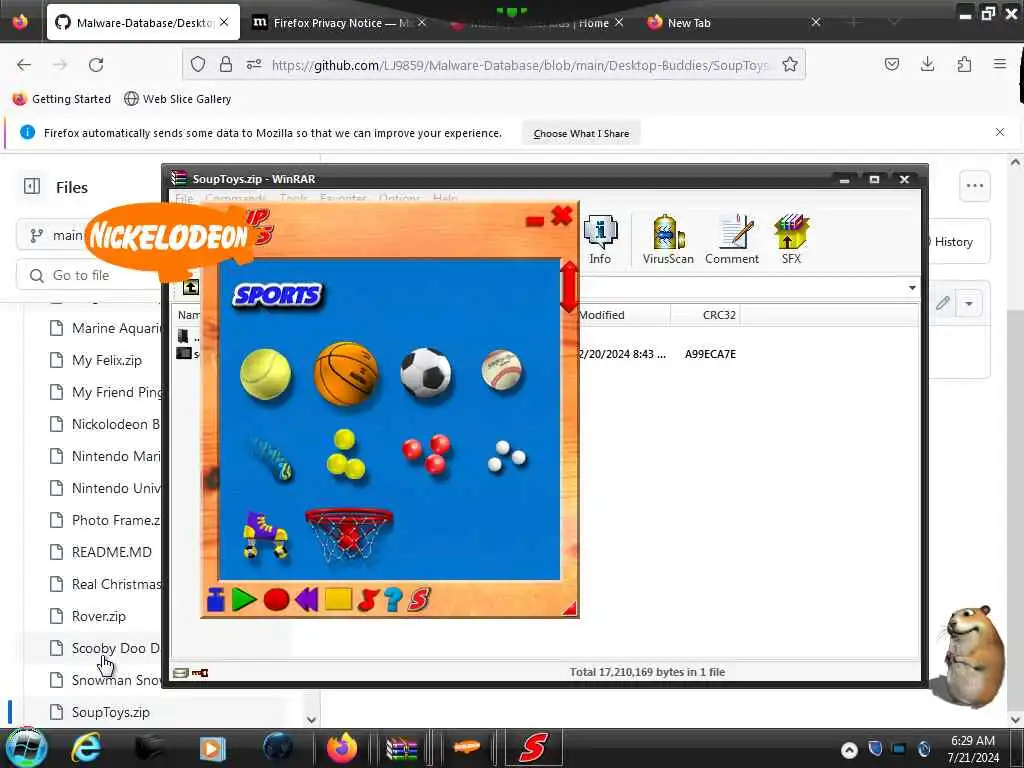Pick the green tube toy
This screenshot has width=1024, height=768.
pyautogui.click(x=270, y=458)
